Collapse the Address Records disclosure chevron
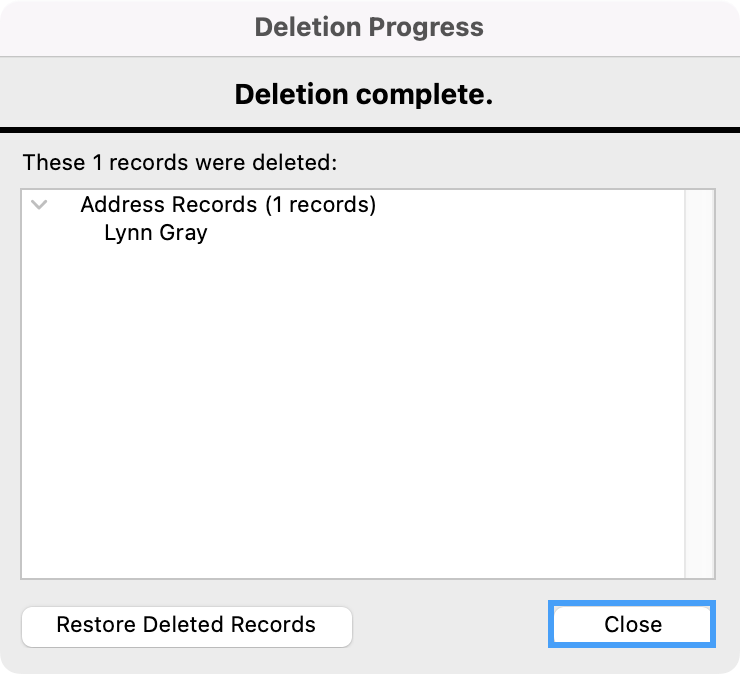This screenshot has width=740, height=674. pos(40,205)
